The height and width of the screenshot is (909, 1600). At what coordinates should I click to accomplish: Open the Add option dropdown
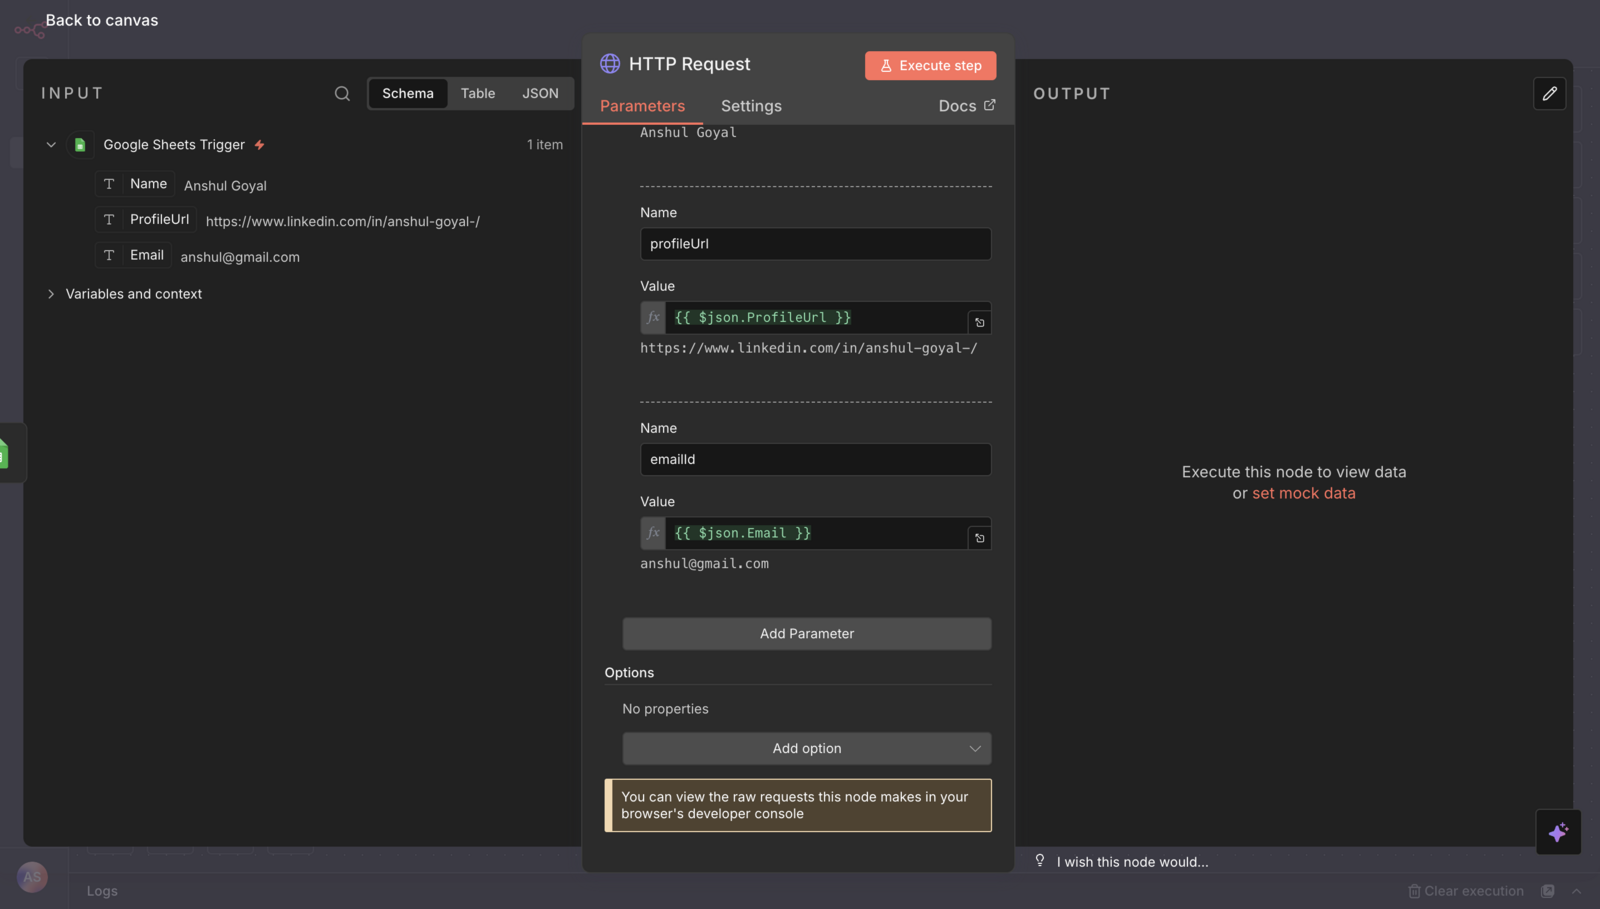pyautogui.click(x=807, y=748)
